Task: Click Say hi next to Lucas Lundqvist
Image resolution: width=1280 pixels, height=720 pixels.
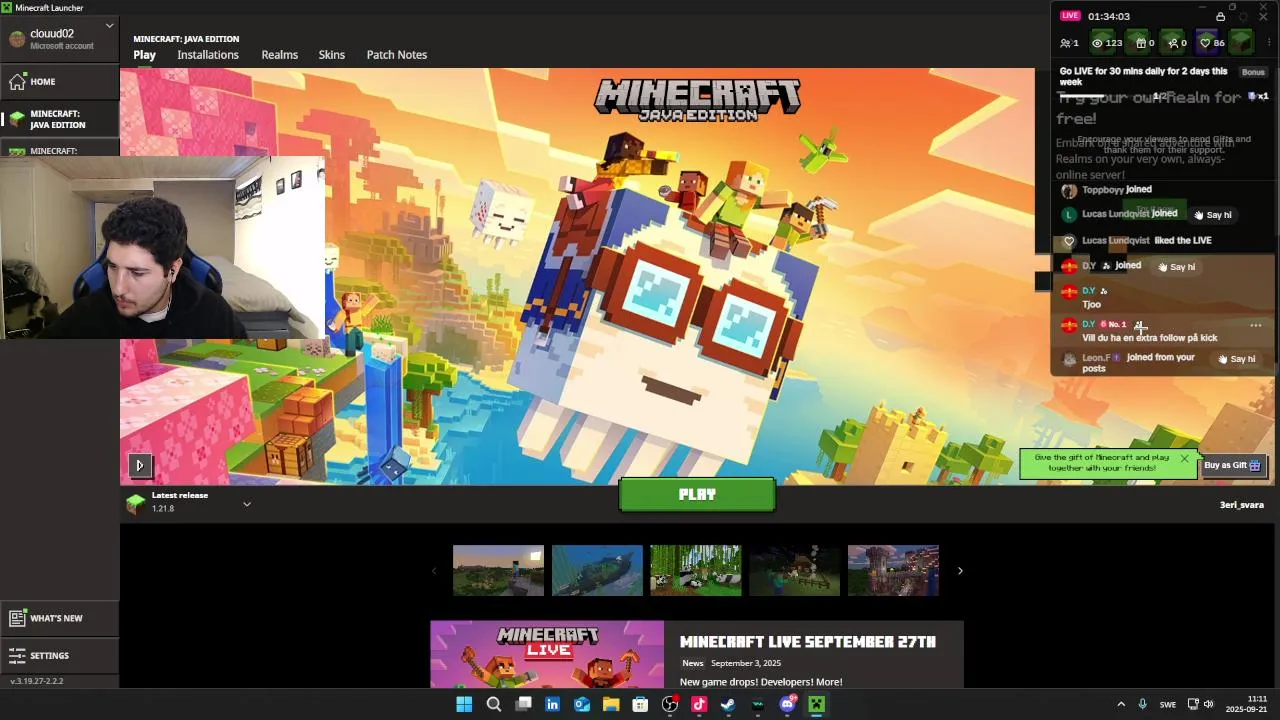Action: pyautogui.click(x=1213, y=215)
